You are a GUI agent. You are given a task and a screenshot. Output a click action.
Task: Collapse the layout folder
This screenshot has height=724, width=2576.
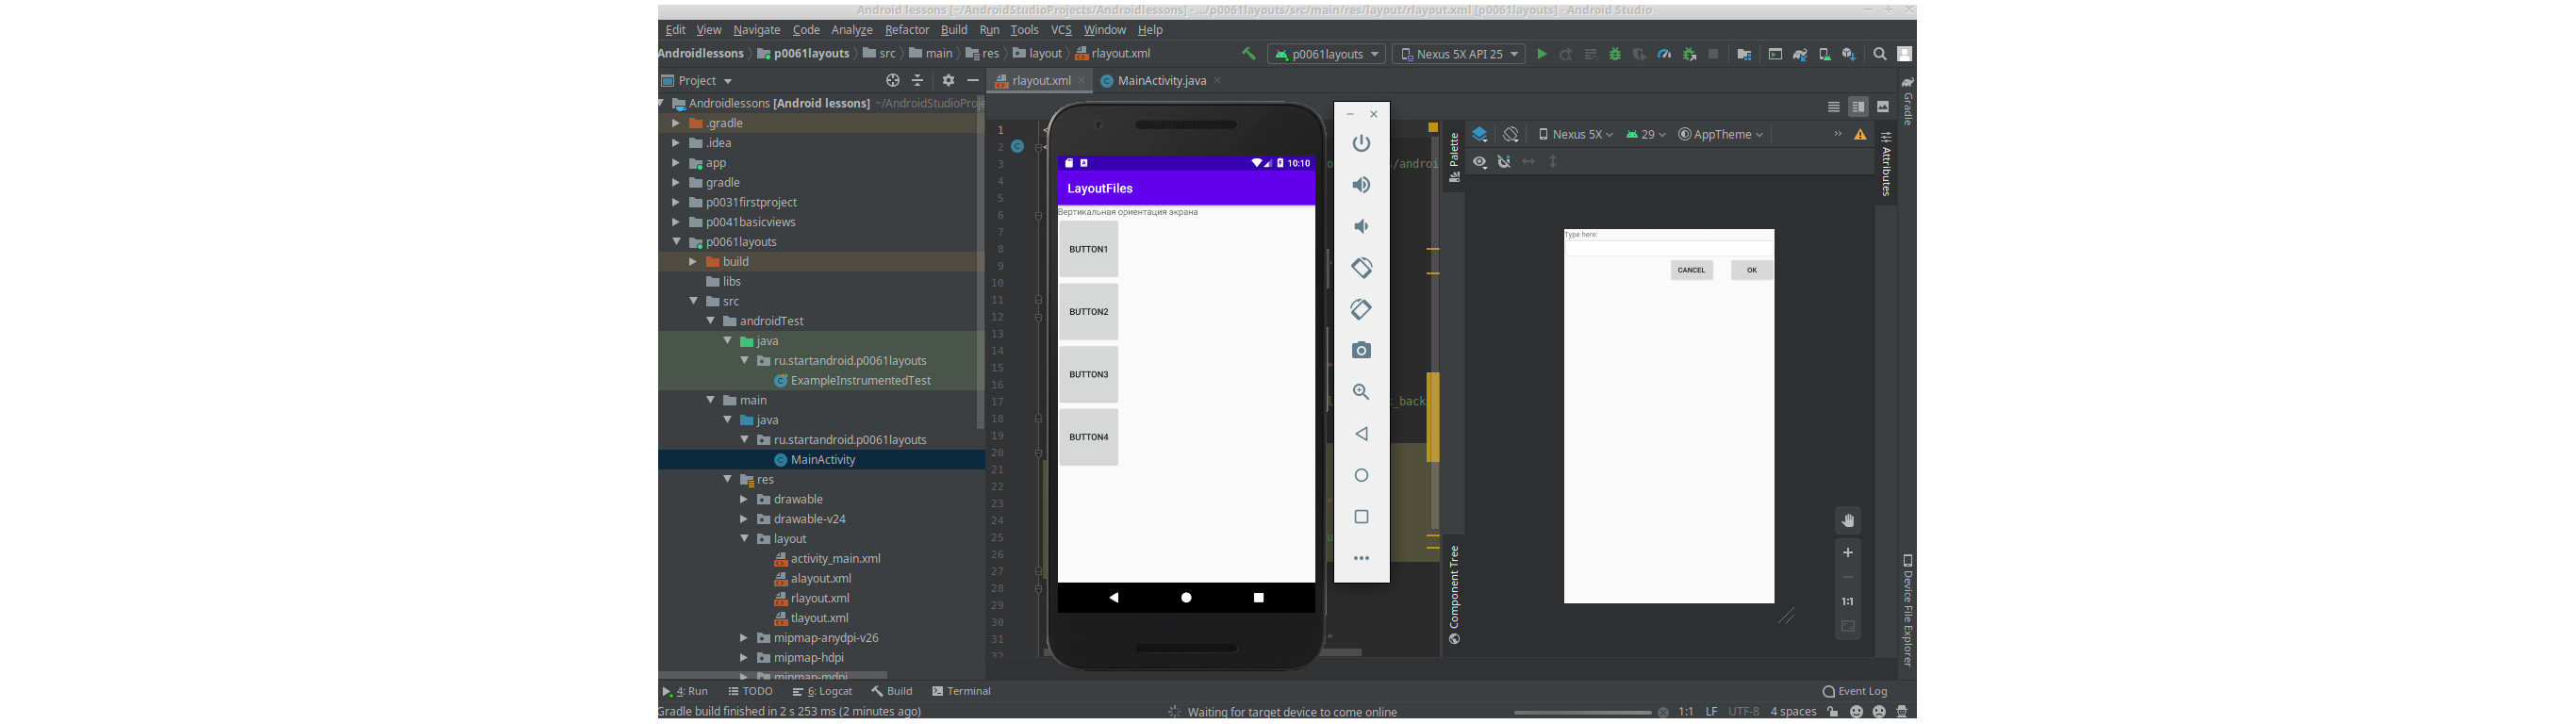click(x=744, y=539)
